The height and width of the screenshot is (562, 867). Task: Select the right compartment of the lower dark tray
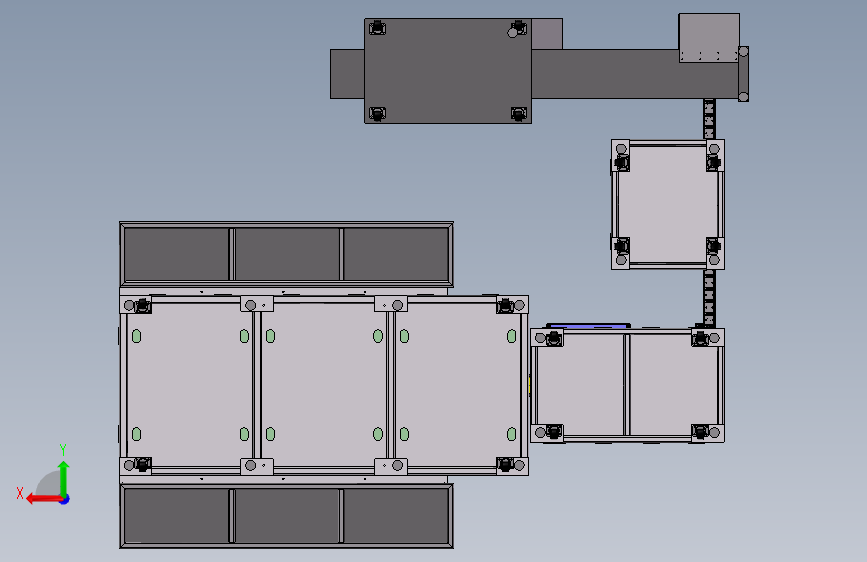click(x=396, y=516)
